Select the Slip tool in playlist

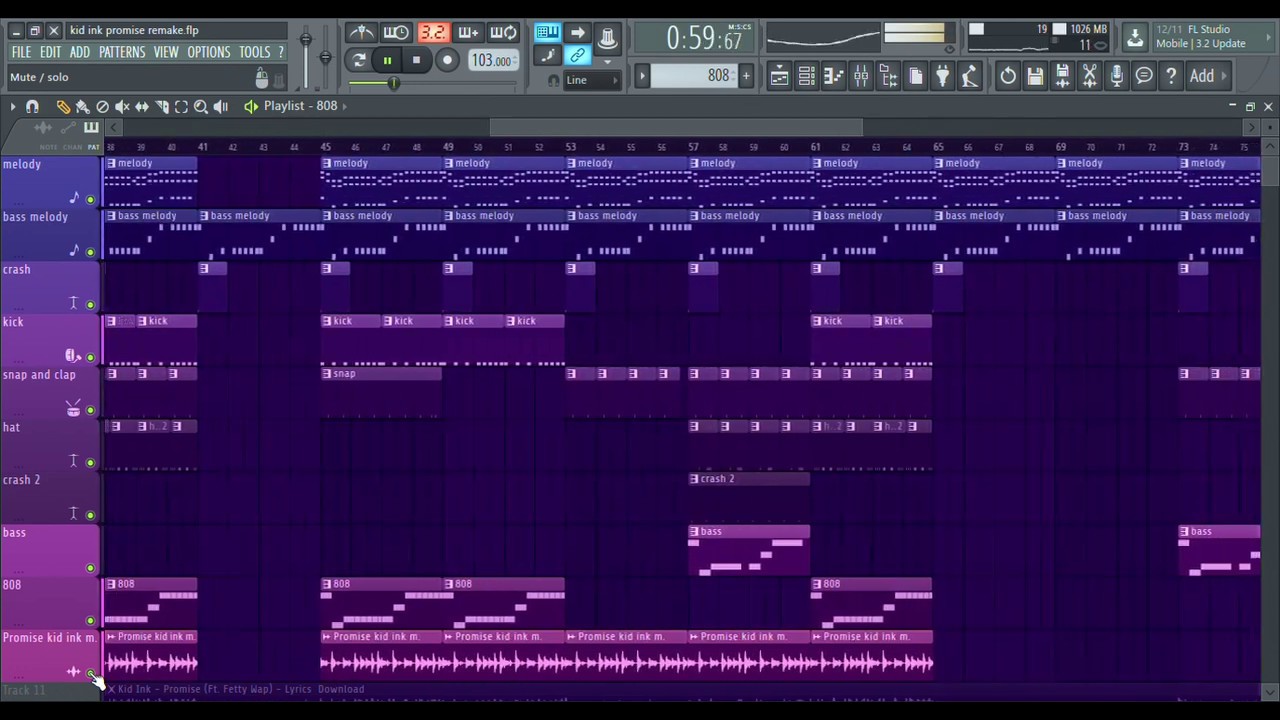point(142,106)
